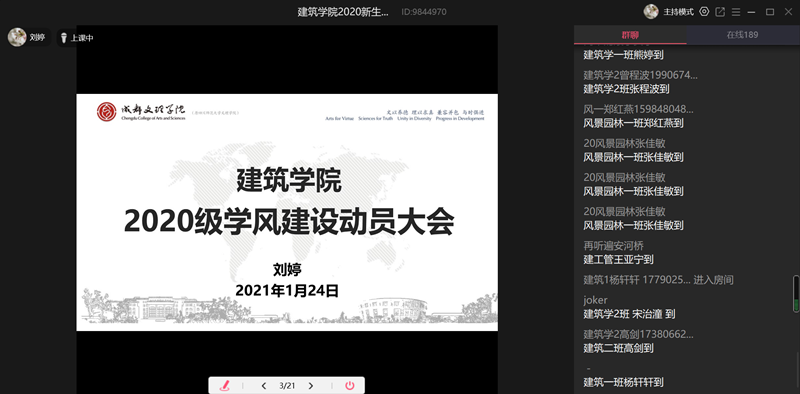Open the 在线189 online members tab
800x394 pixels.
click(x=742, y=35)
